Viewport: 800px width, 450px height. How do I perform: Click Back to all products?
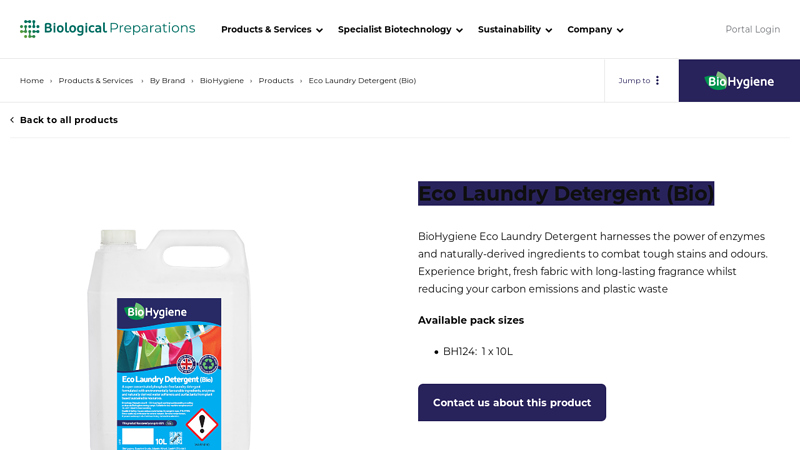click(x=69, y=120)
